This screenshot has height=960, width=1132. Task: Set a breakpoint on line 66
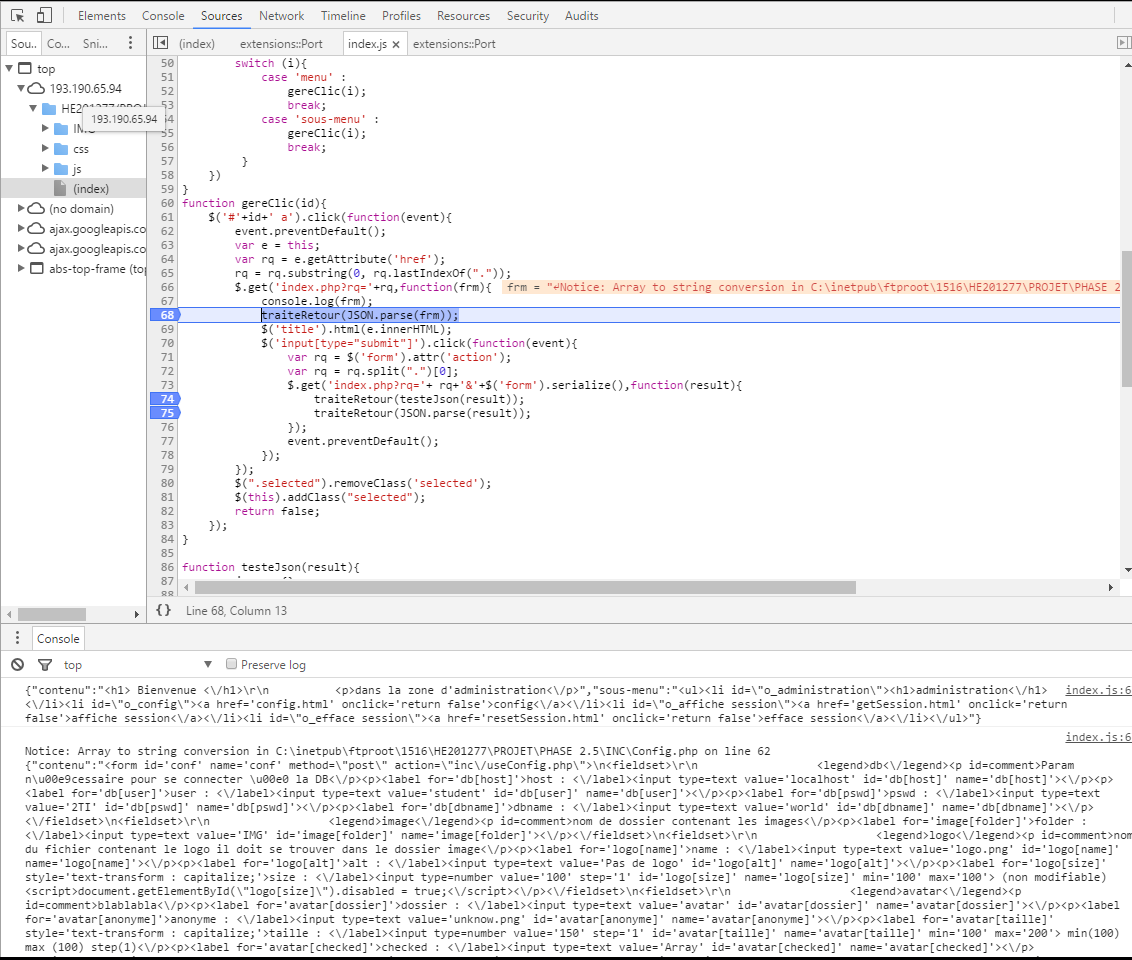(x=167, y=287)
